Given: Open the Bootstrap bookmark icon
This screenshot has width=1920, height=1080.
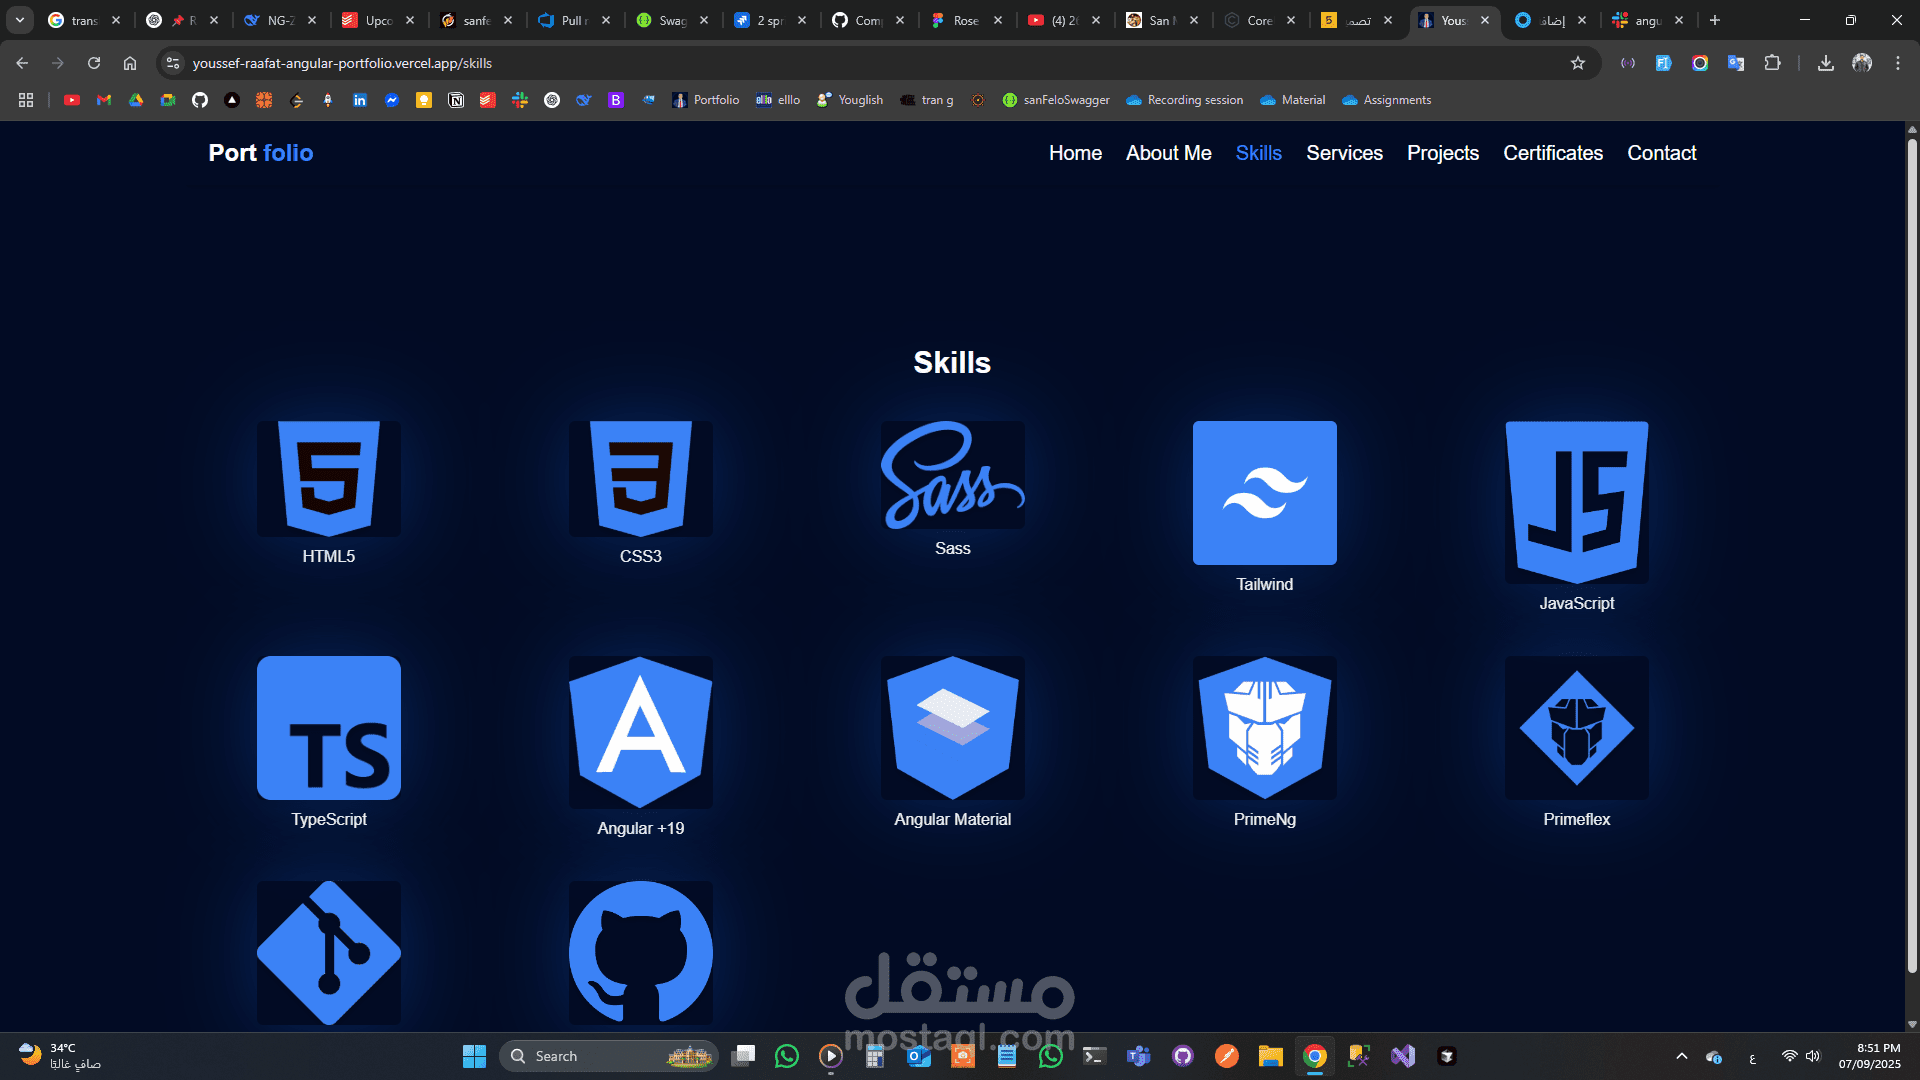Looking at the screenshot, I should pos(616,100).
